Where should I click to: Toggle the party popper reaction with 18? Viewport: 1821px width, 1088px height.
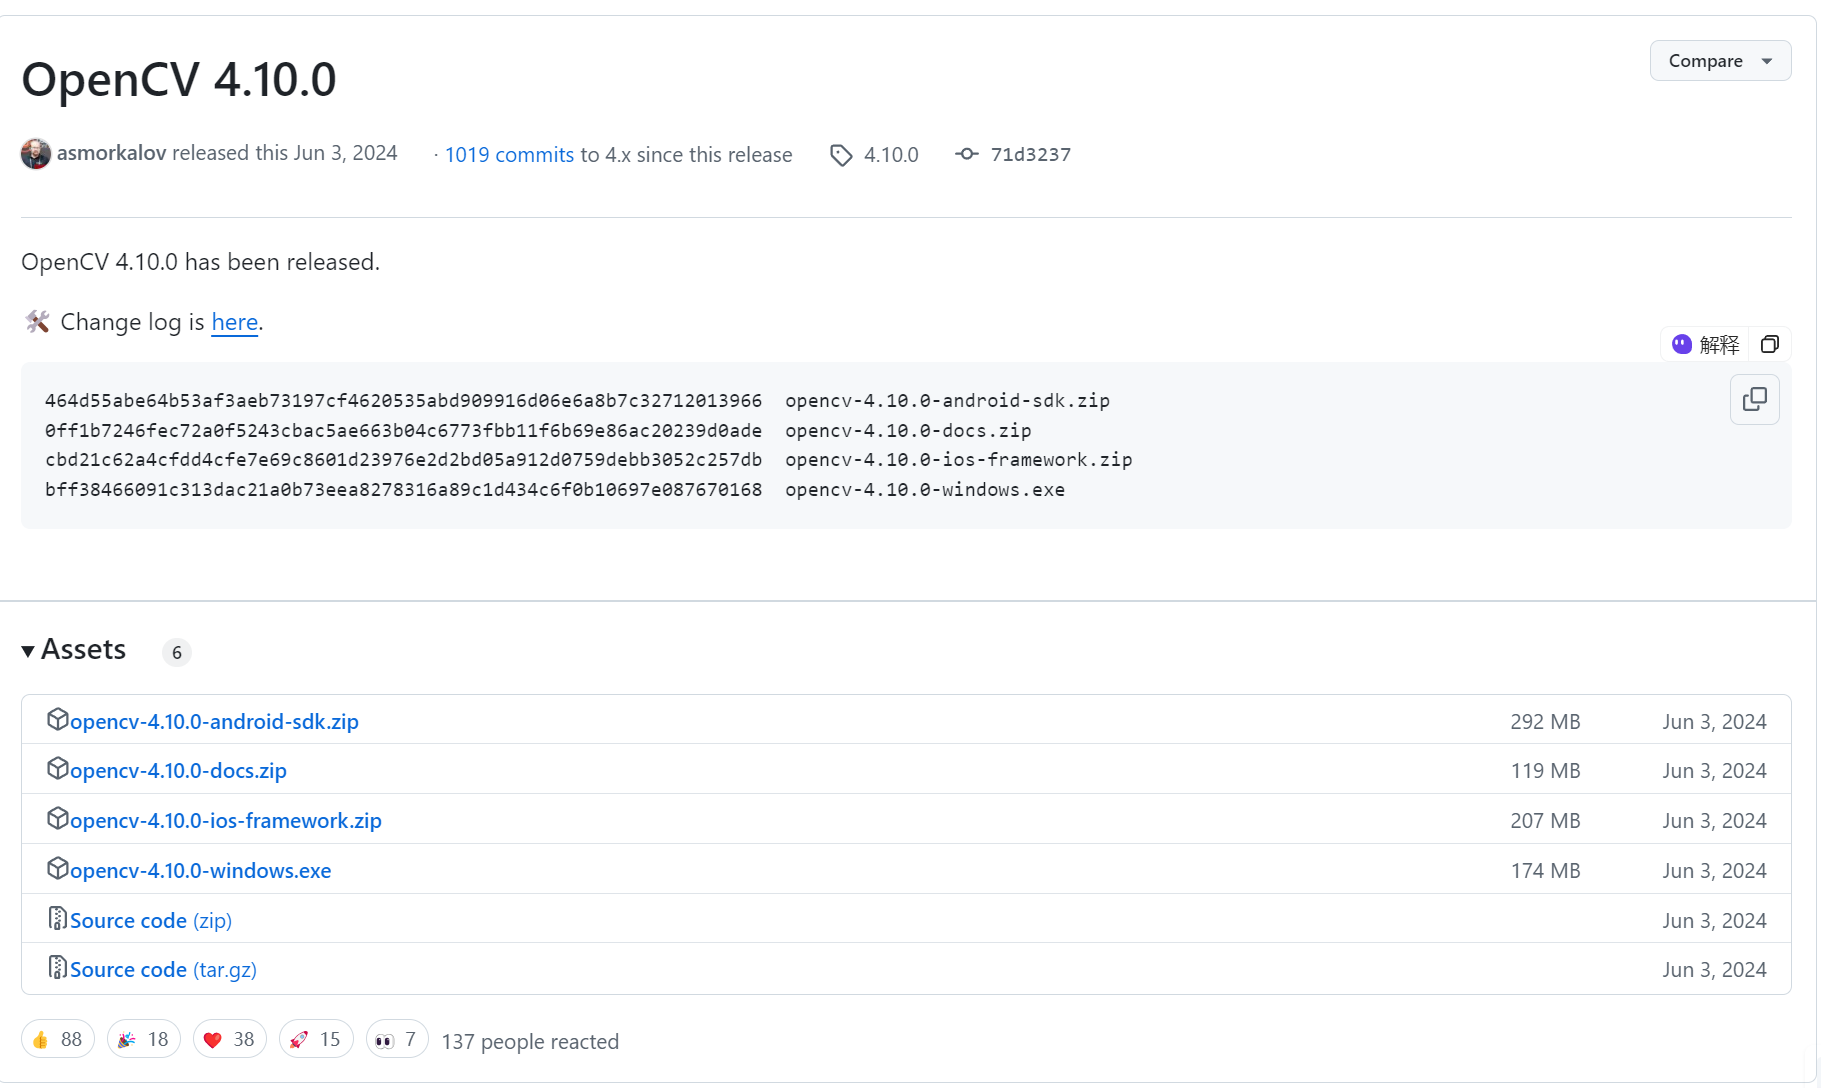144,1039
